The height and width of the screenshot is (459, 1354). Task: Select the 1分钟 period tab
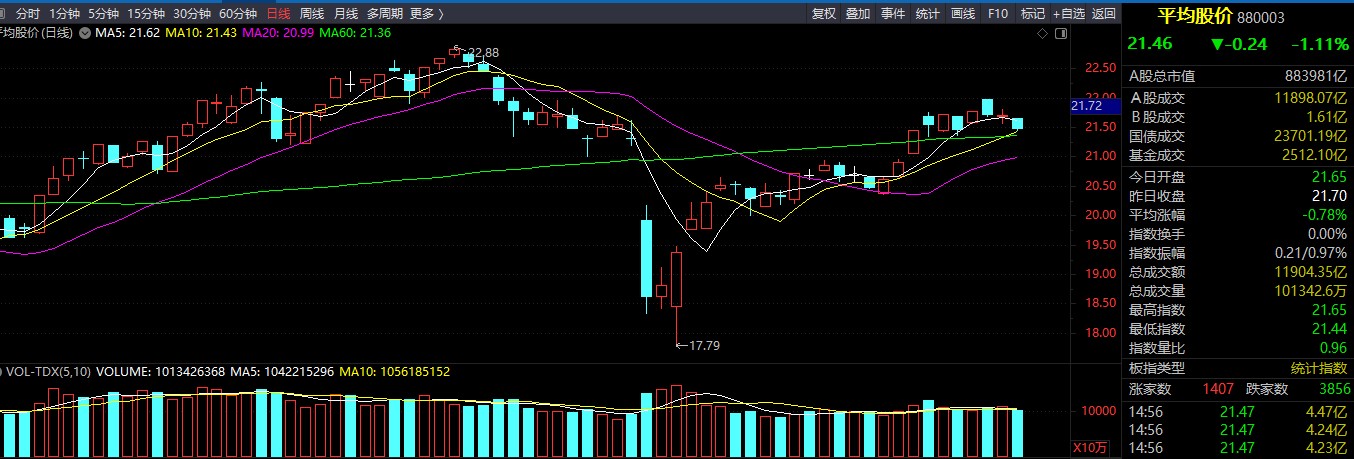(64, 14)
